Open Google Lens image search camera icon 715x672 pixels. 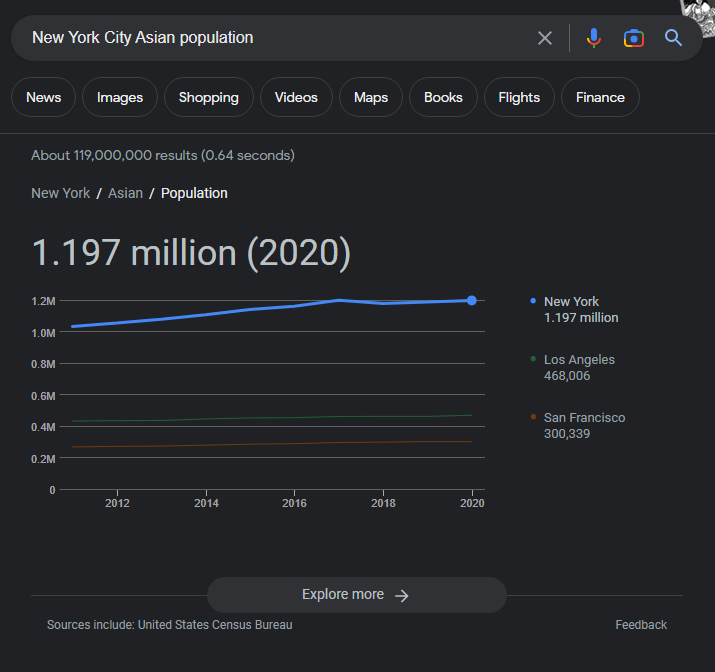pyautogui.click(x=633, y=38)
